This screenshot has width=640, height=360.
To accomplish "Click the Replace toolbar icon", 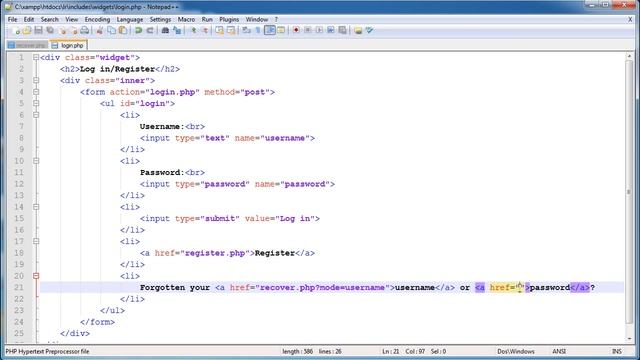I will point(177,31).
